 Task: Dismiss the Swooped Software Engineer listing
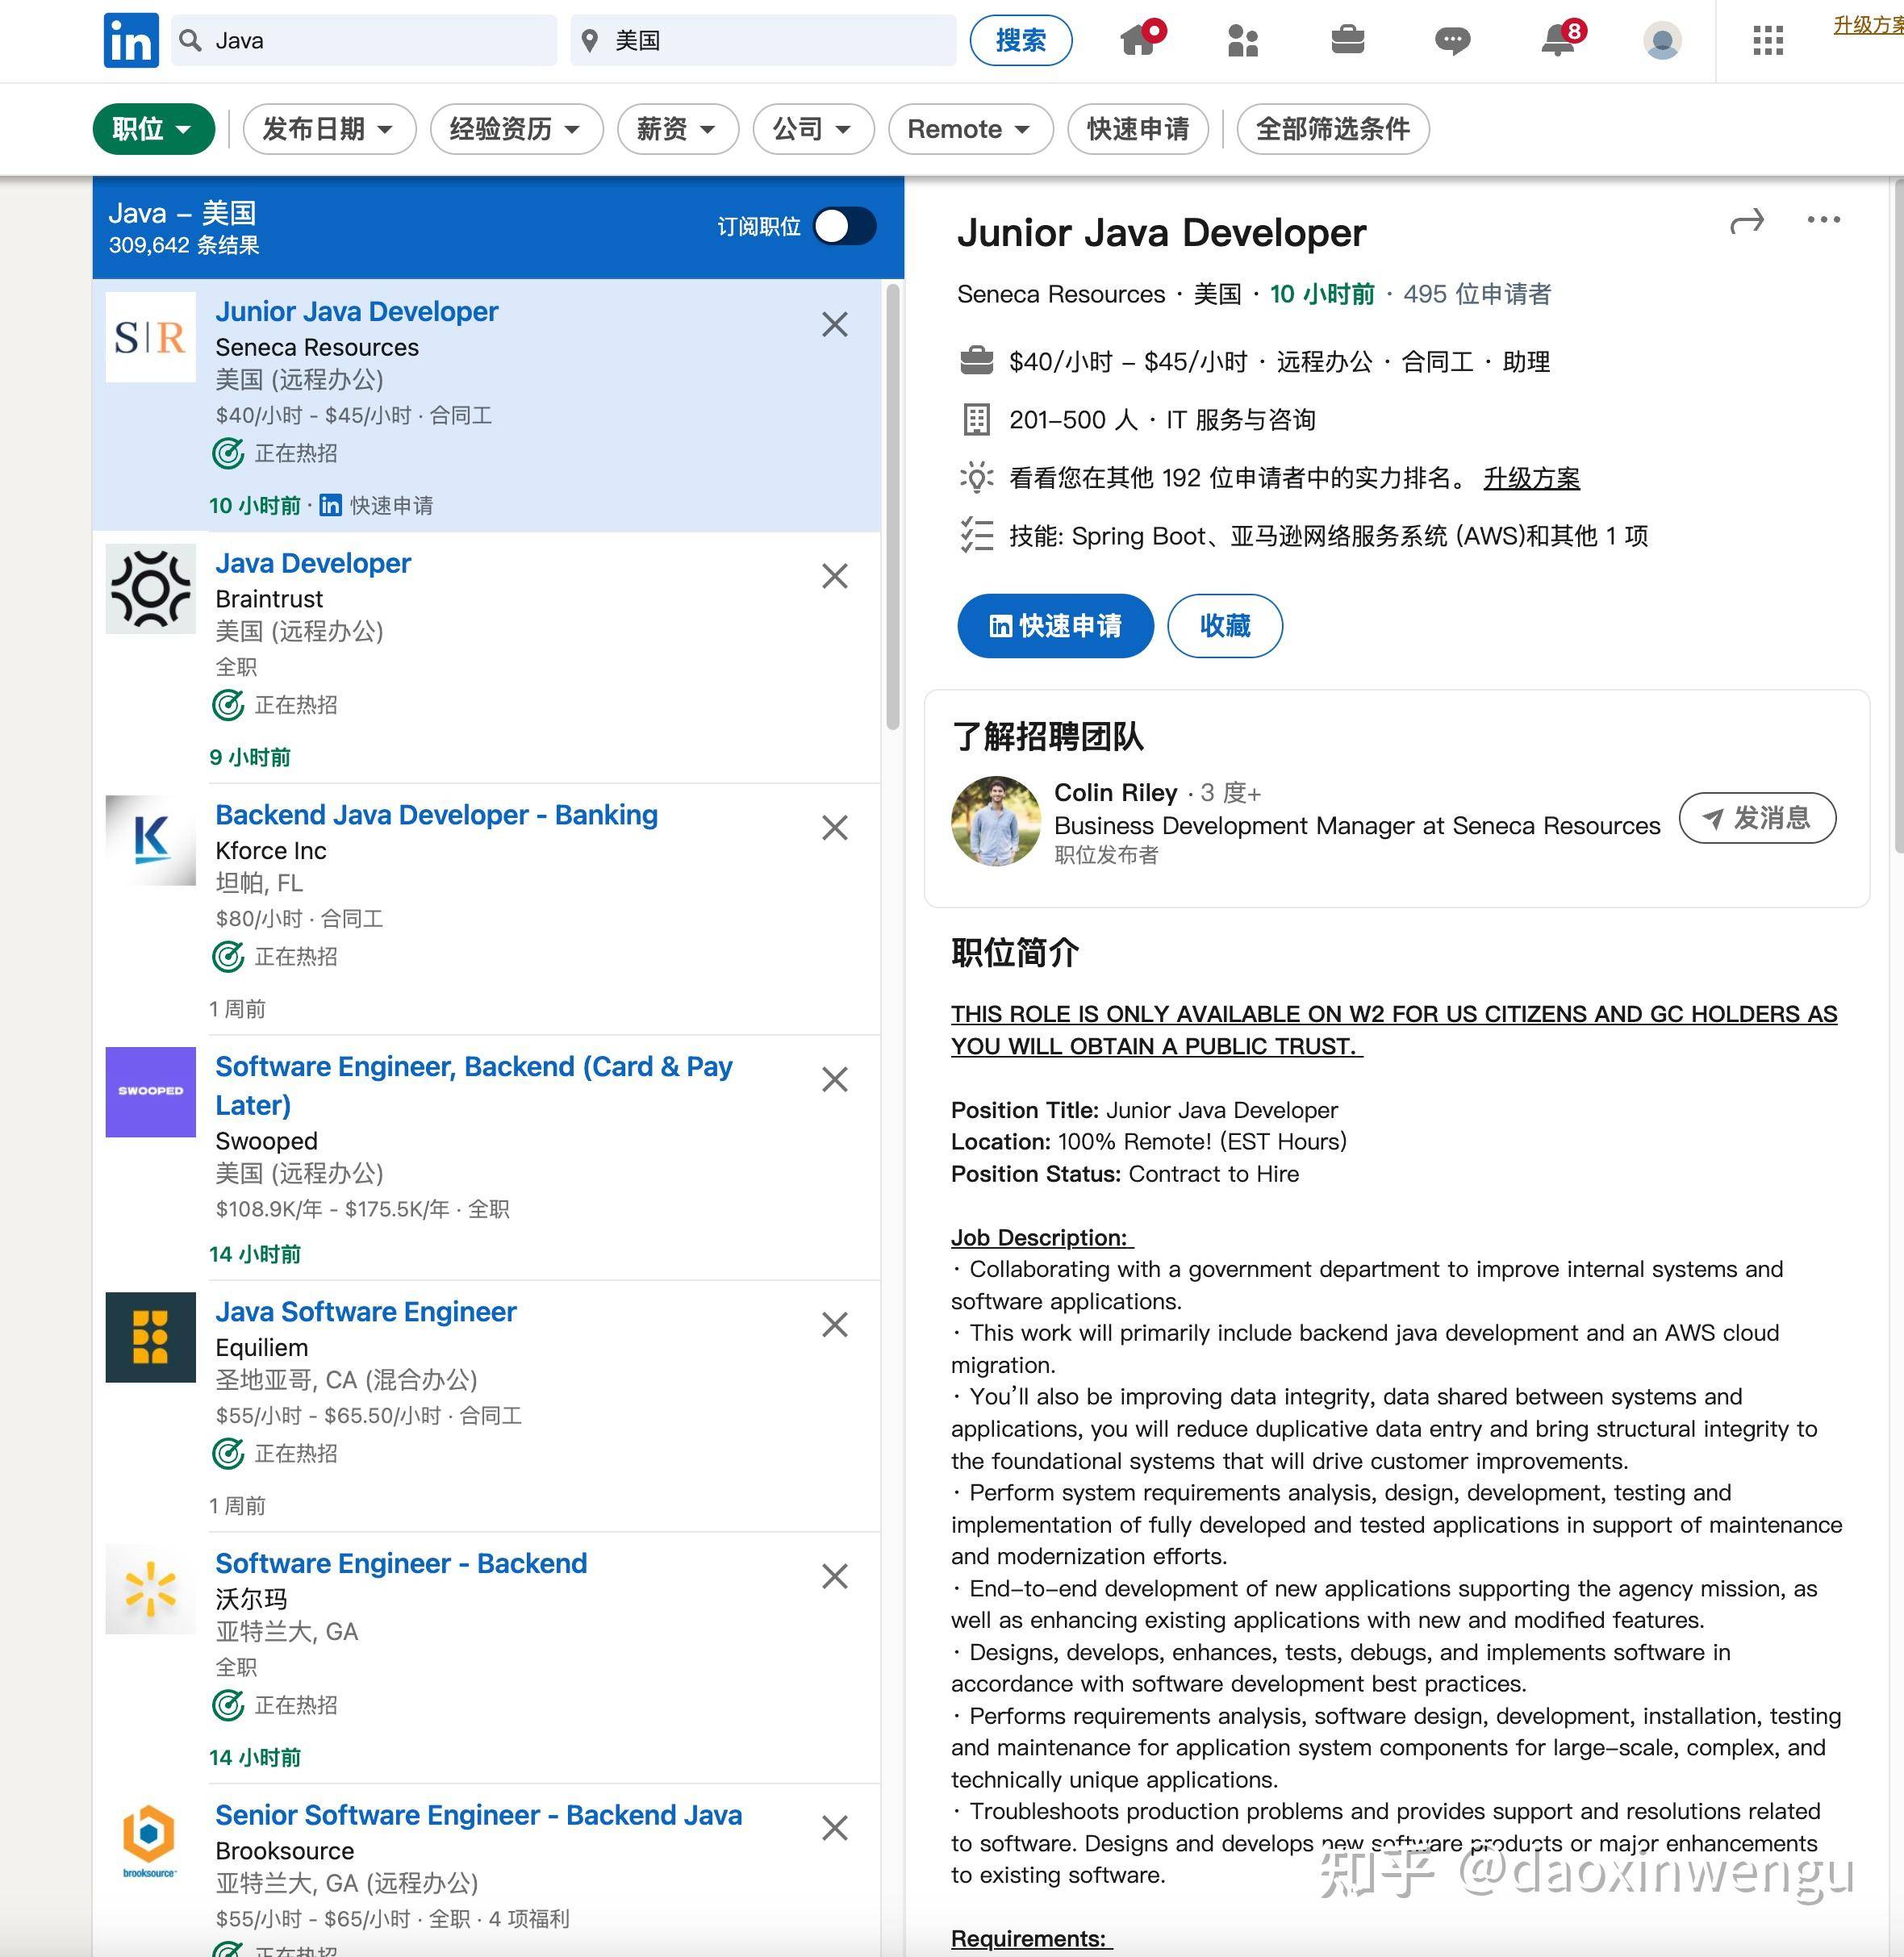835,1079
